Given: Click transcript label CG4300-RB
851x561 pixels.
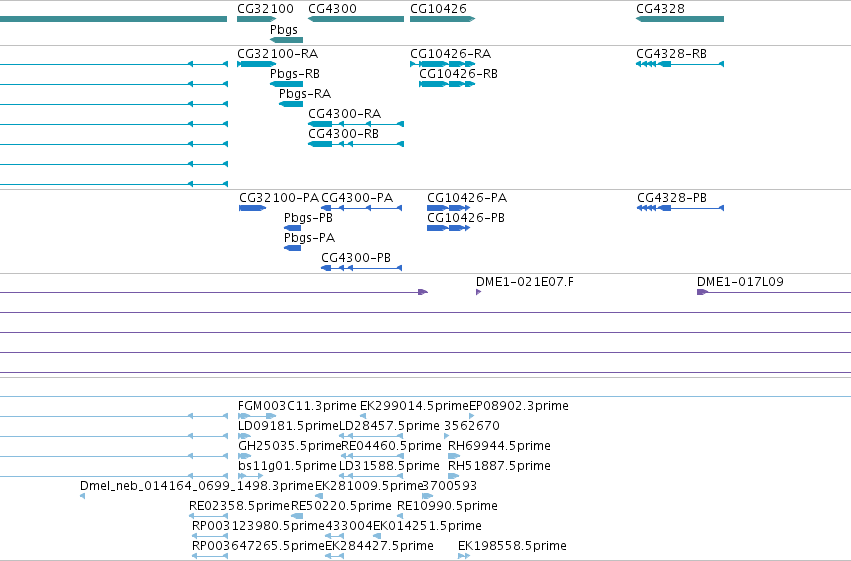Looking at the screenshot, I should 344,134.
